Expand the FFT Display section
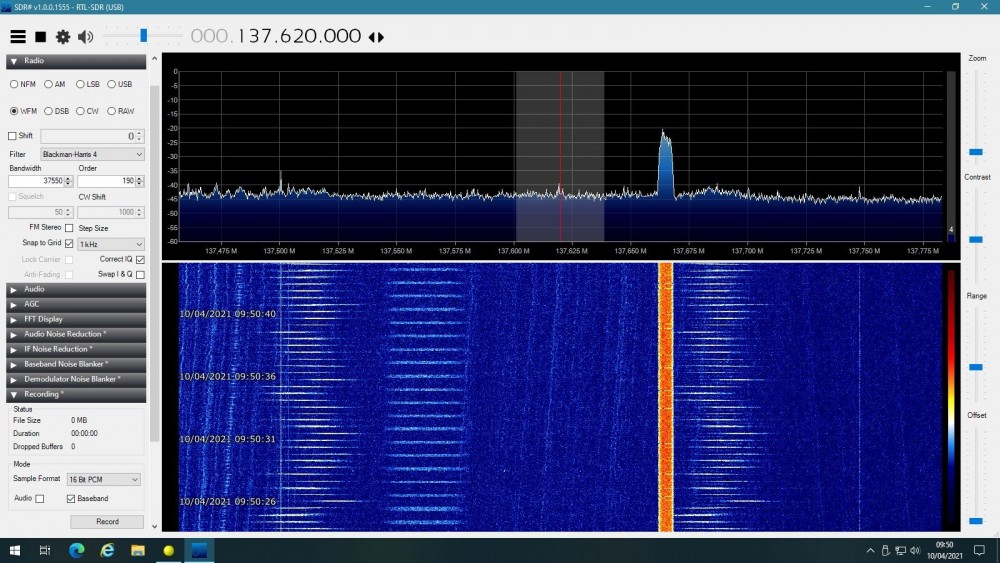Image resolution: width=1000 pixels, height=563 pixels. tap(76, 319)
